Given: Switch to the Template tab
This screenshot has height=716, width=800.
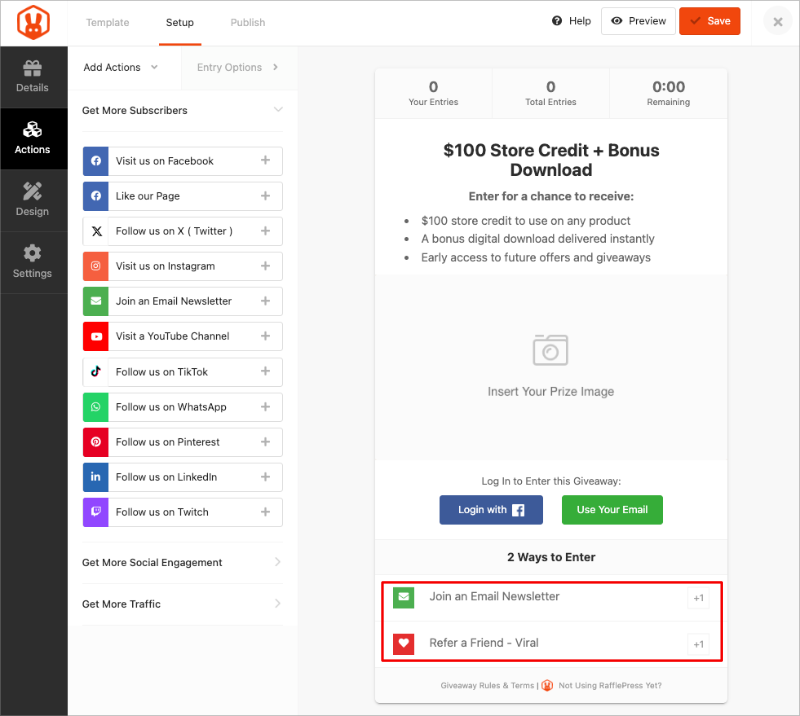Looking at the screenshot, I should click(x=107, y=22).
